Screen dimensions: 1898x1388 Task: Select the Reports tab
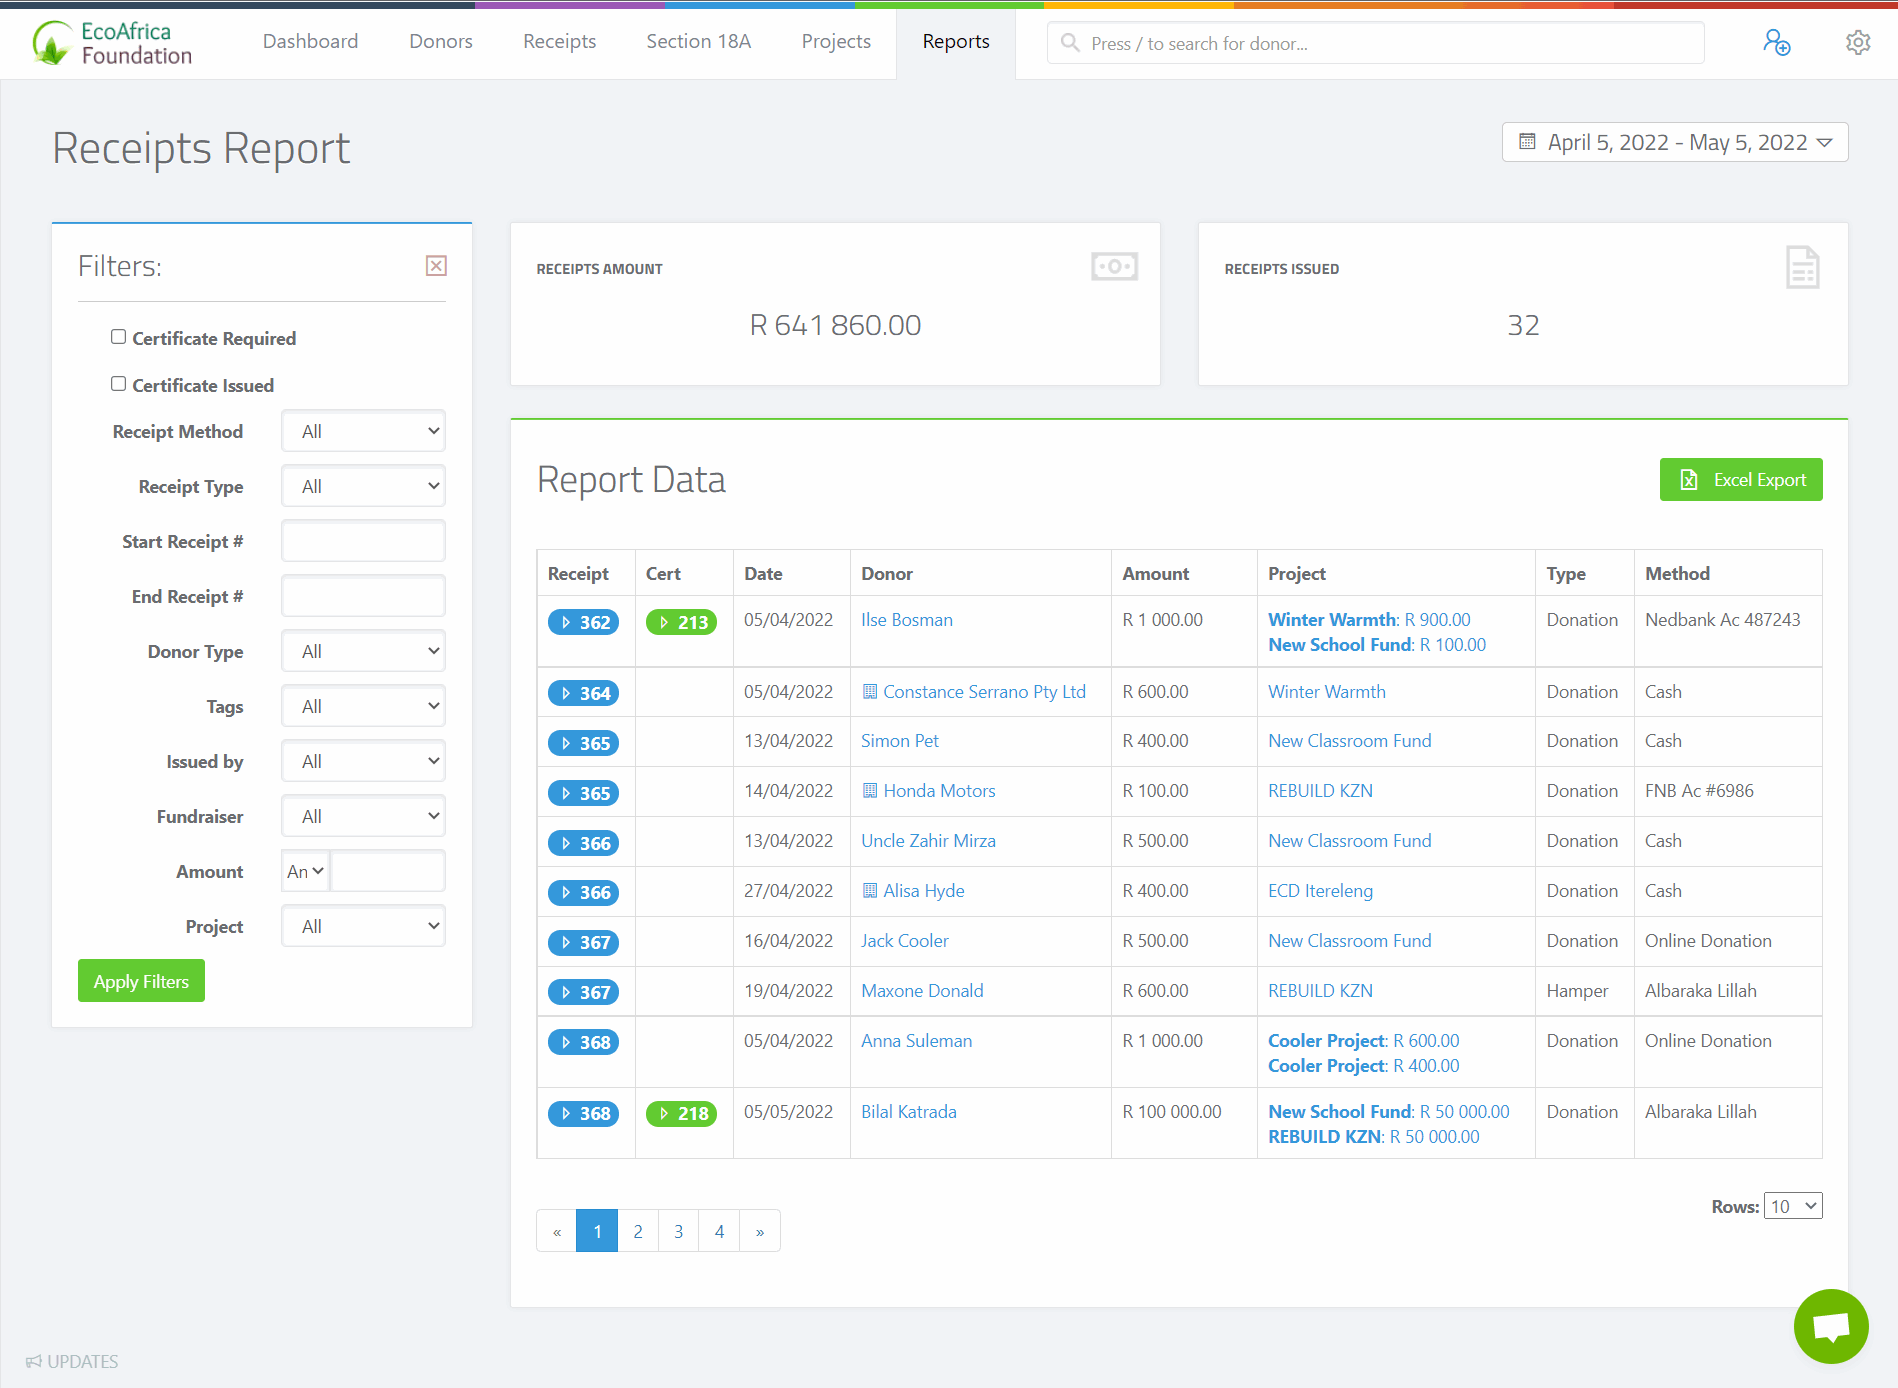(x=956, y=41)
